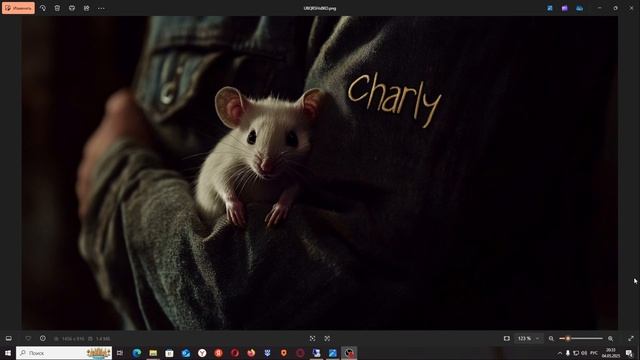Open the dark red circle taskbar icon
640x360 pixels.
pyautogui.click(x=300, y=353)
